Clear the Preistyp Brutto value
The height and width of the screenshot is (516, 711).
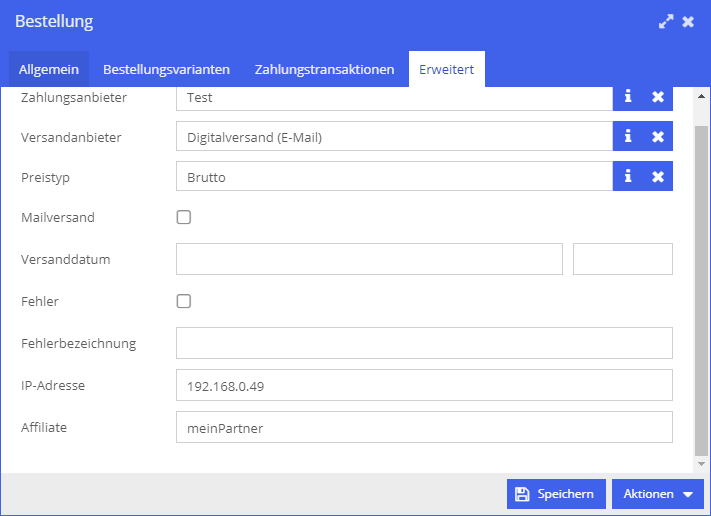pyautogui.click(x=658, y=176)
